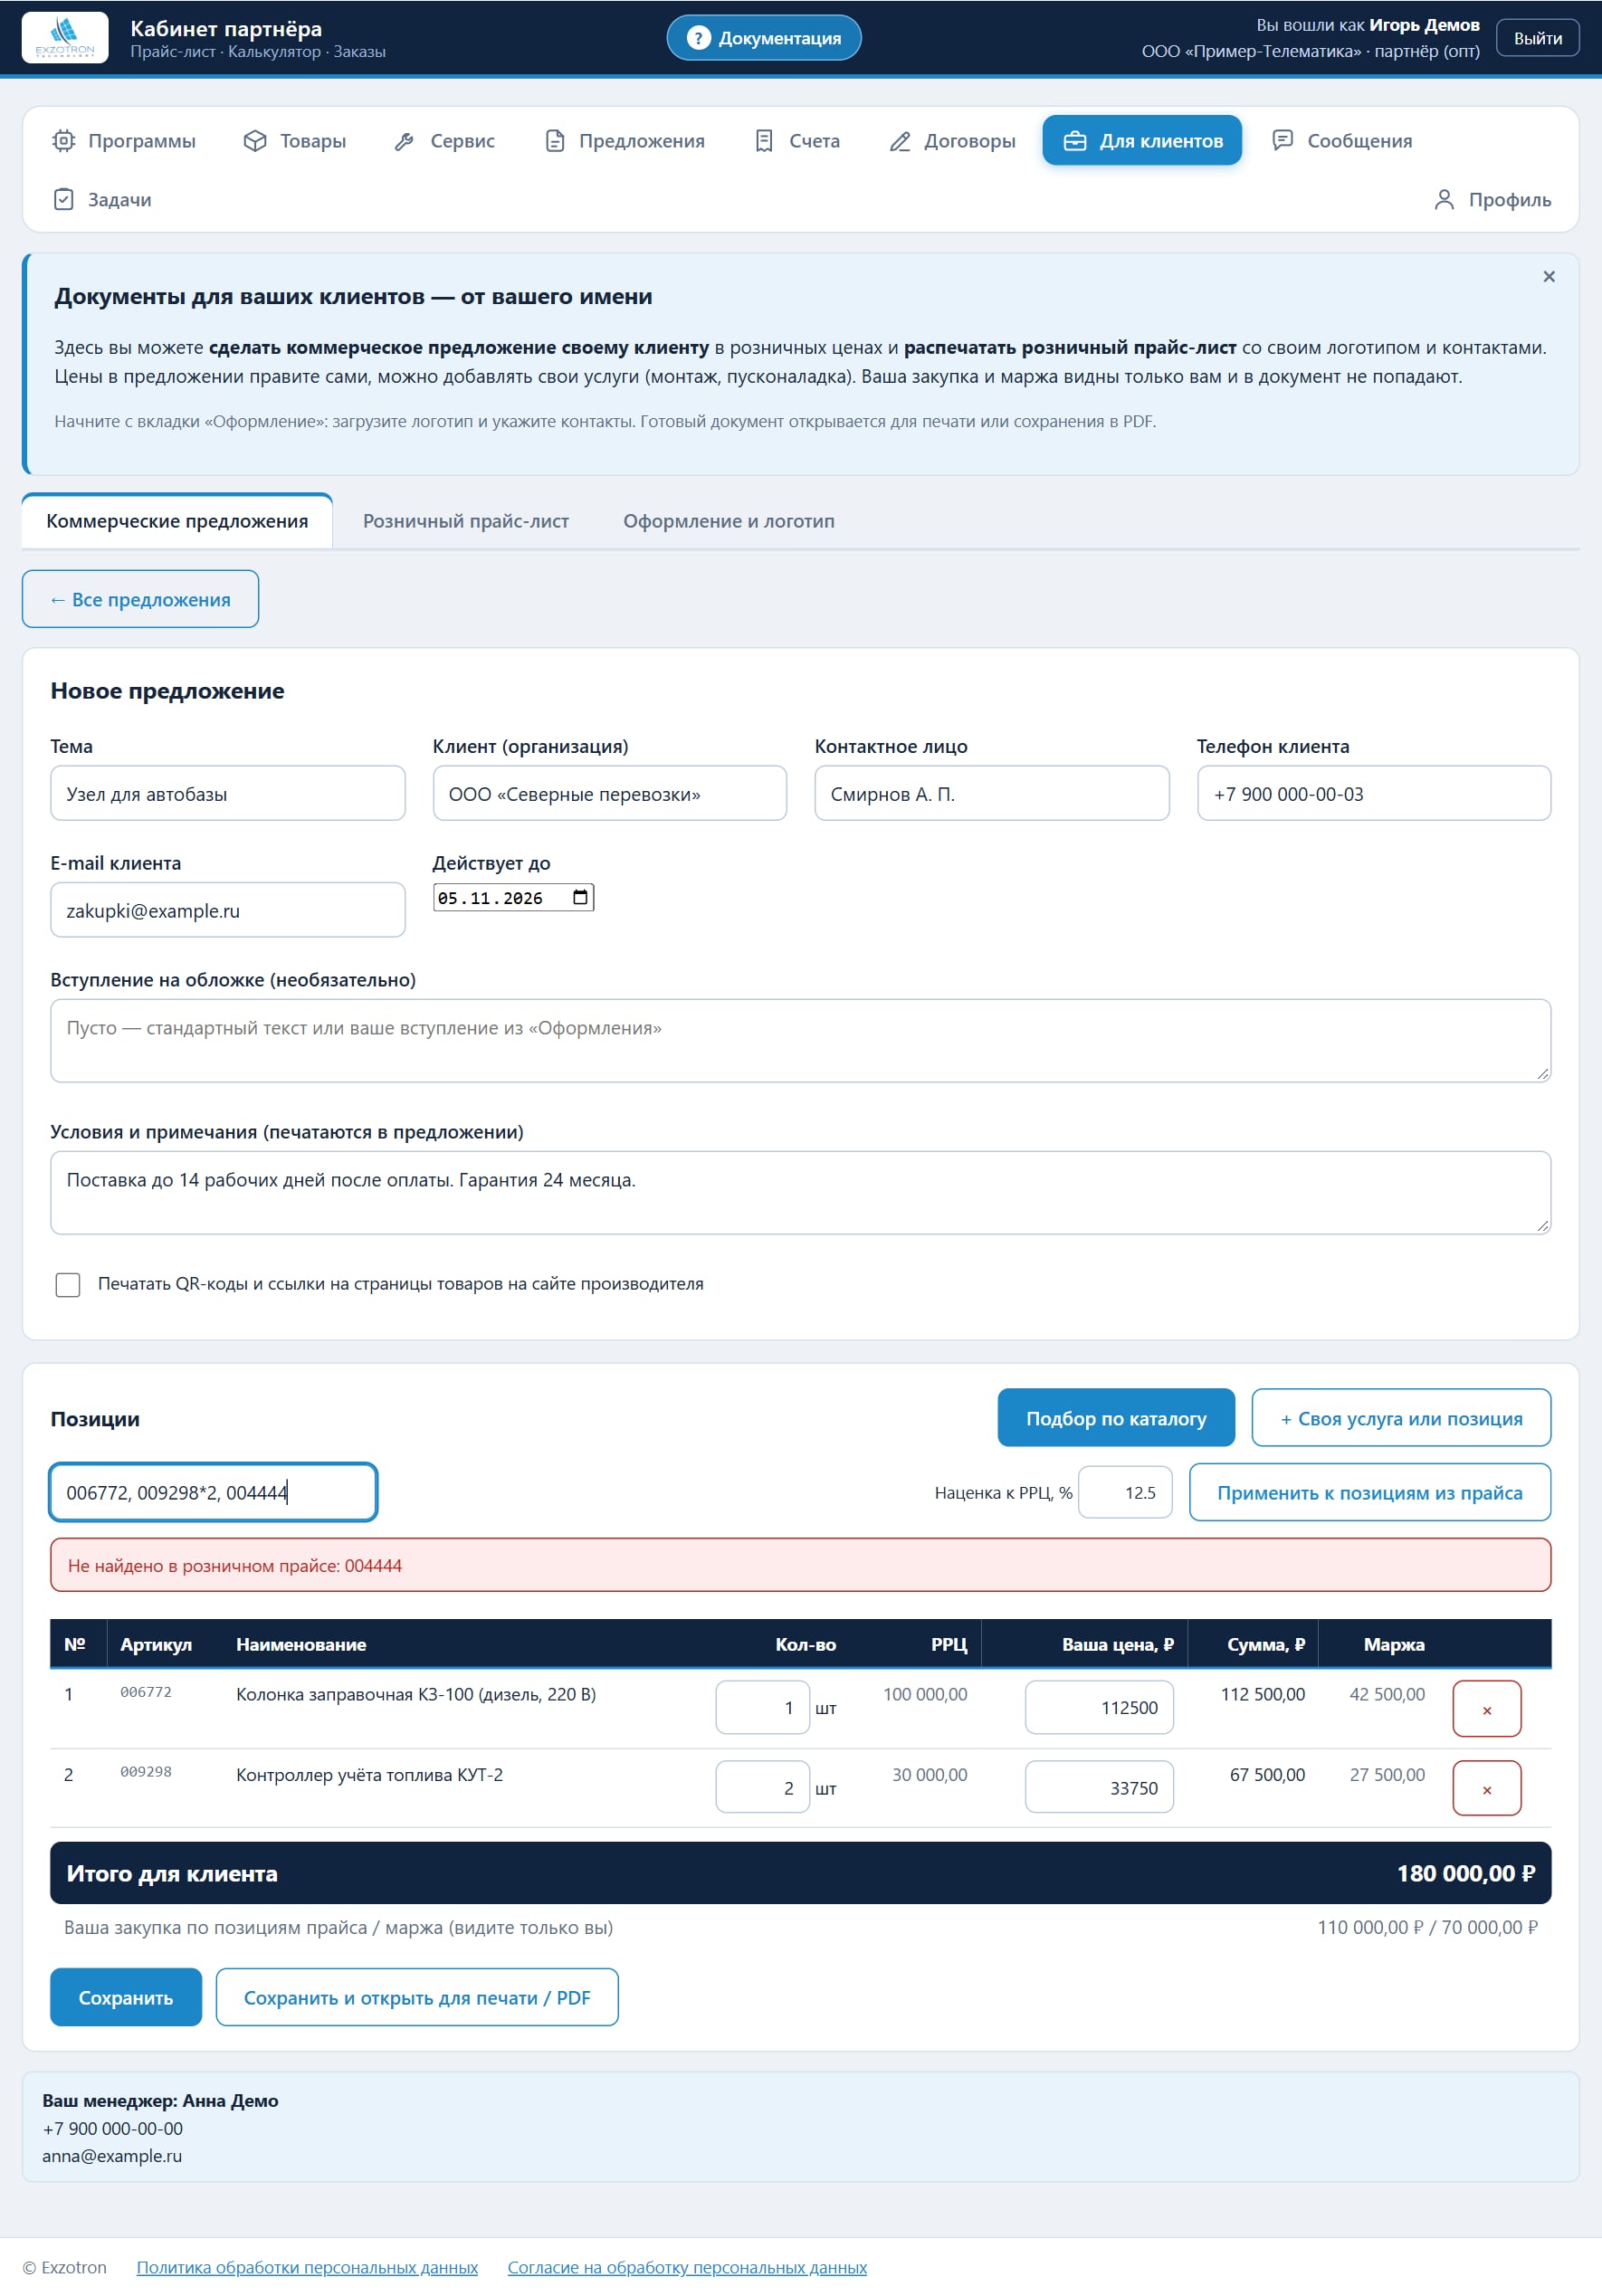Click the Счета receipt icon
The height and width of the screenshot is (2296, 1602).
tap(764, 141)
